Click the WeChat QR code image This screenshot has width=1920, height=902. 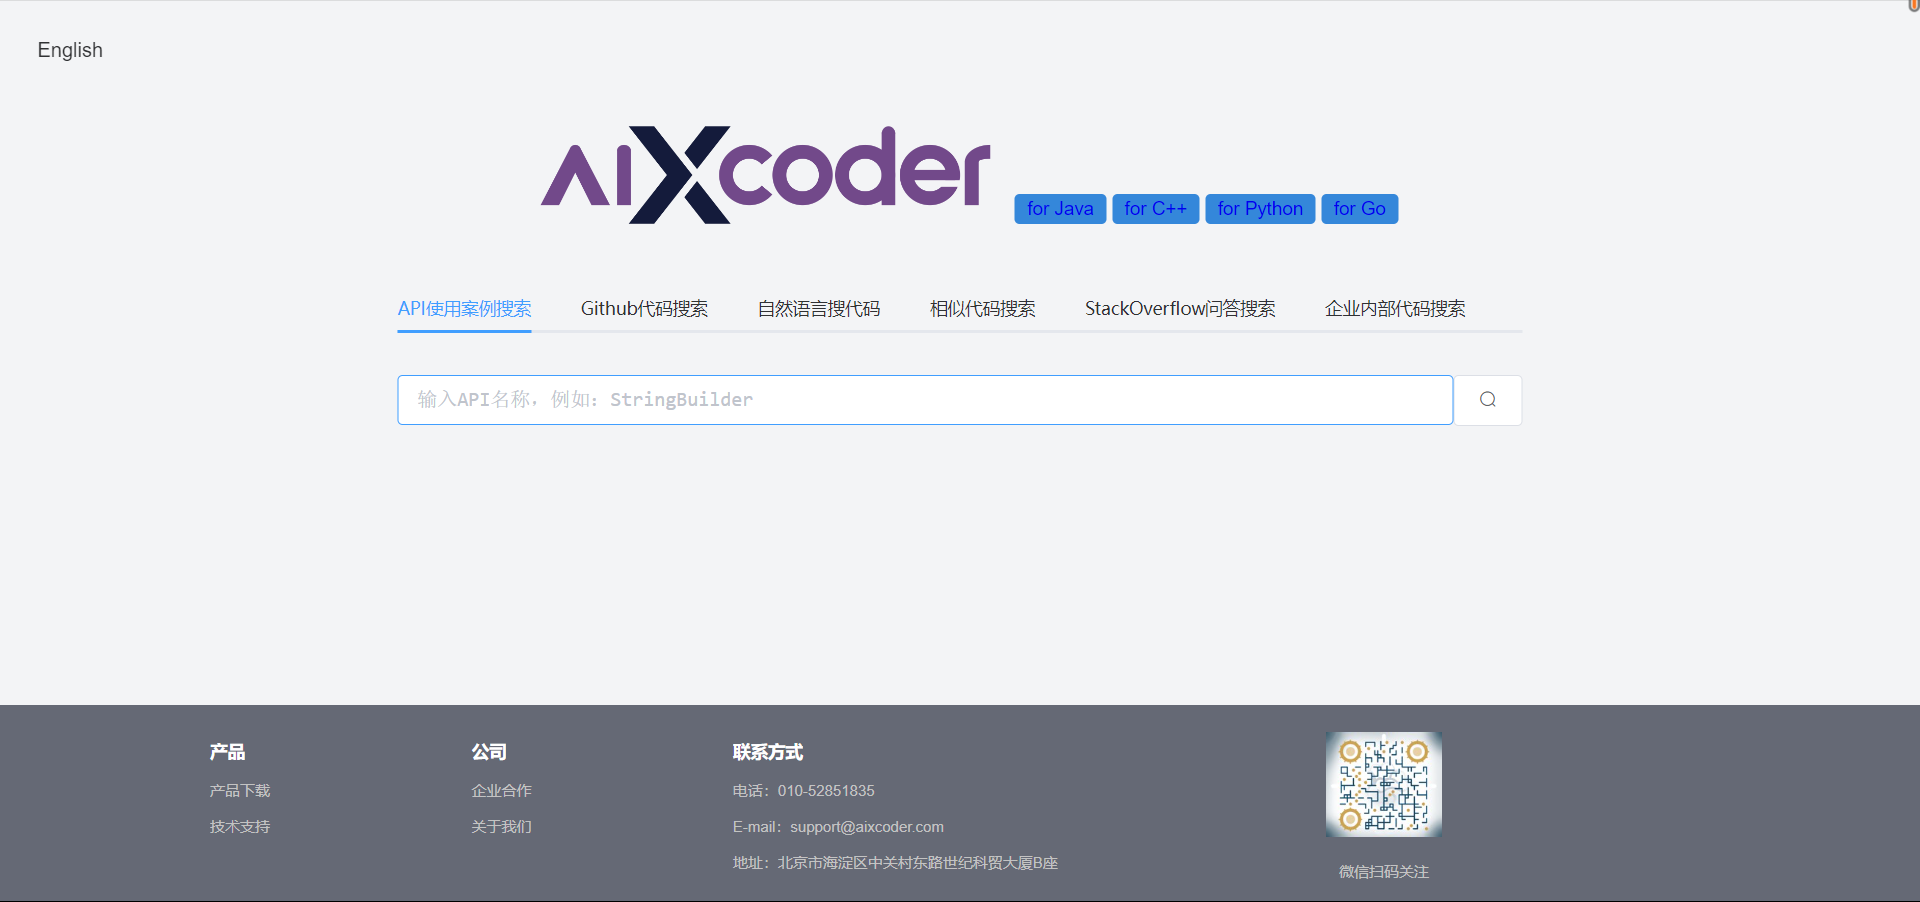pos(1384,784)
